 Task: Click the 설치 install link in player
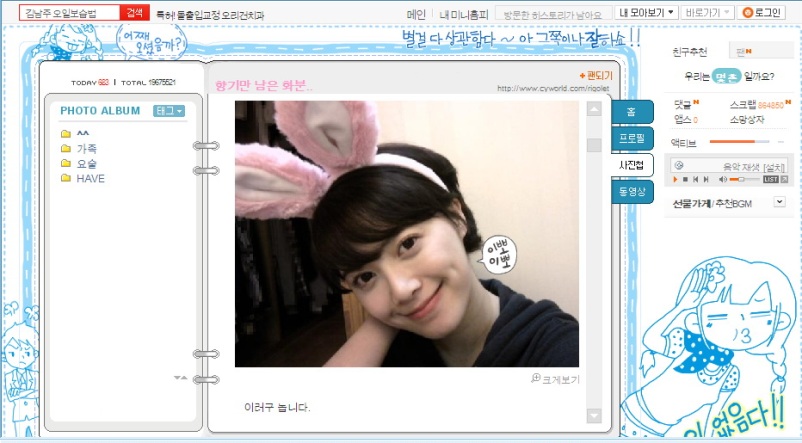774,167
